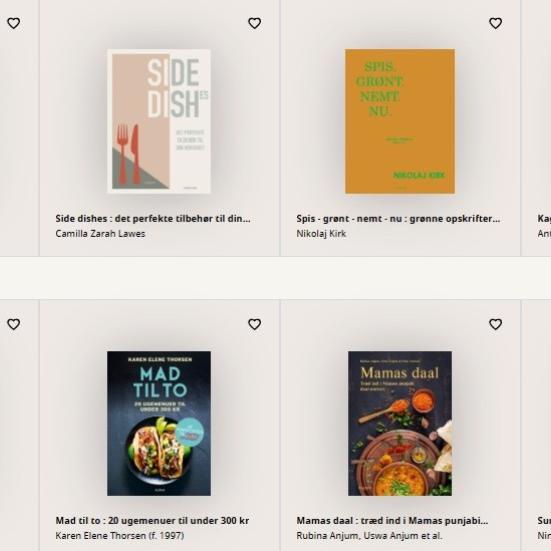Open the Side Dishes book cover
Image resolution: width=551 pixels, height=551 pixels.
159,121
